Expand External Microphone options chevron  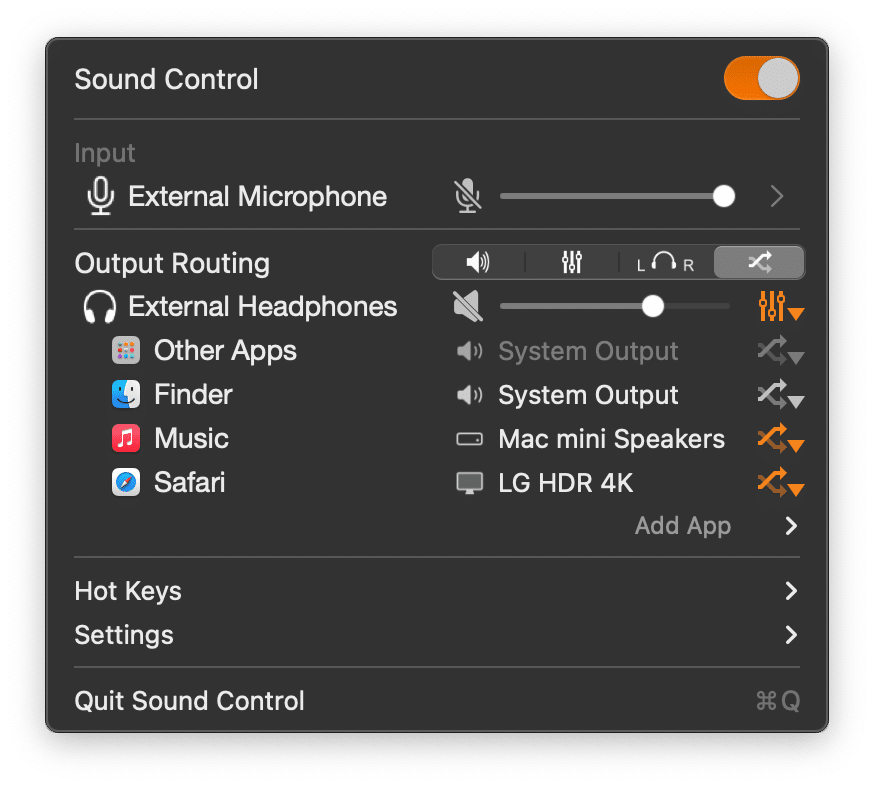(x=777, y=196)
